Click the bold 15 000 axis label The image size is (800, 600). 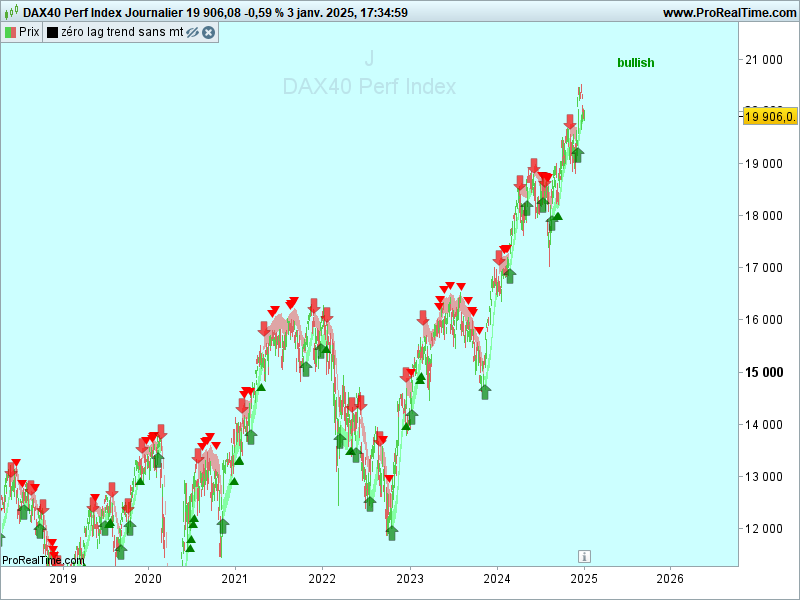point(764,372)
